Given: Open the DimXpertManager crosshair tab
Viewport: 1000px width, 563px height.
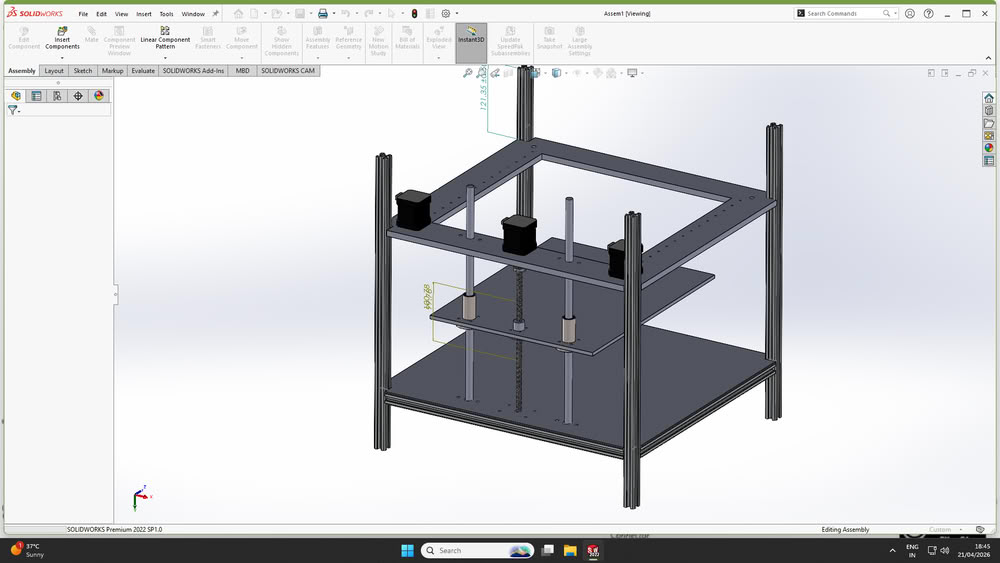Looking at the screenshot, I should [78, 96].
